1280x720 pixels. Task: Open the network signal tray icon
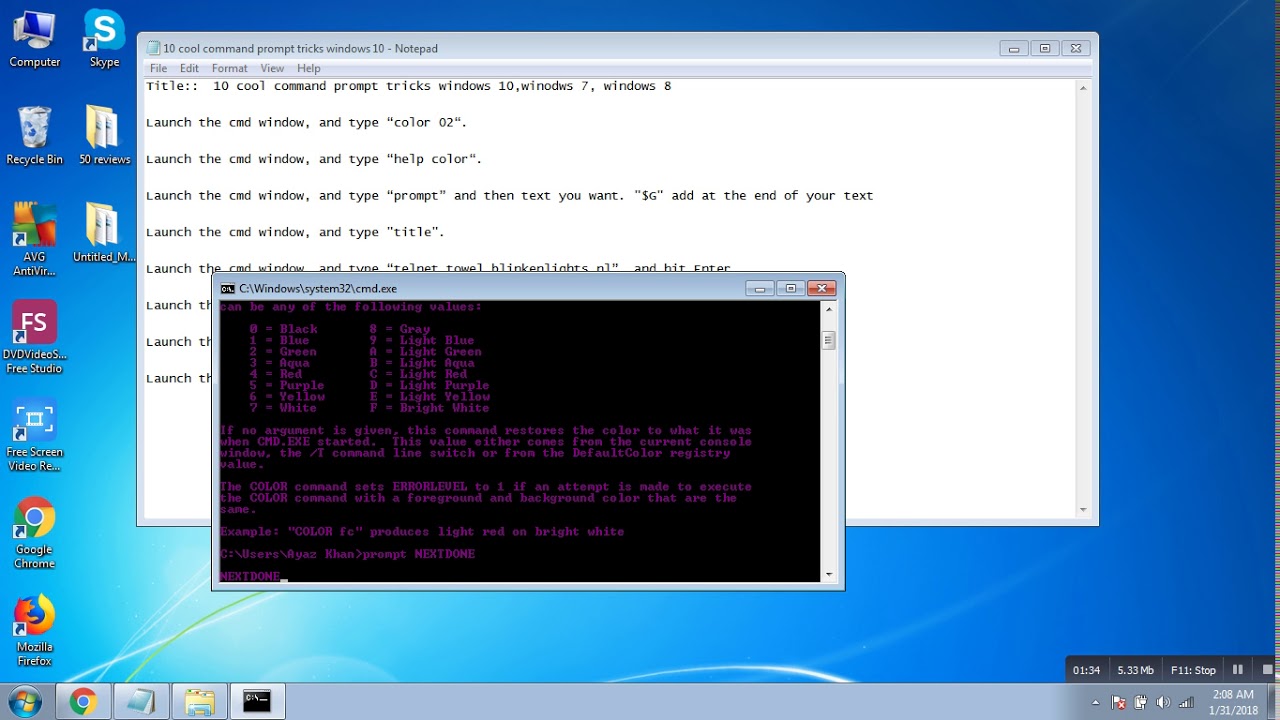1187,702
